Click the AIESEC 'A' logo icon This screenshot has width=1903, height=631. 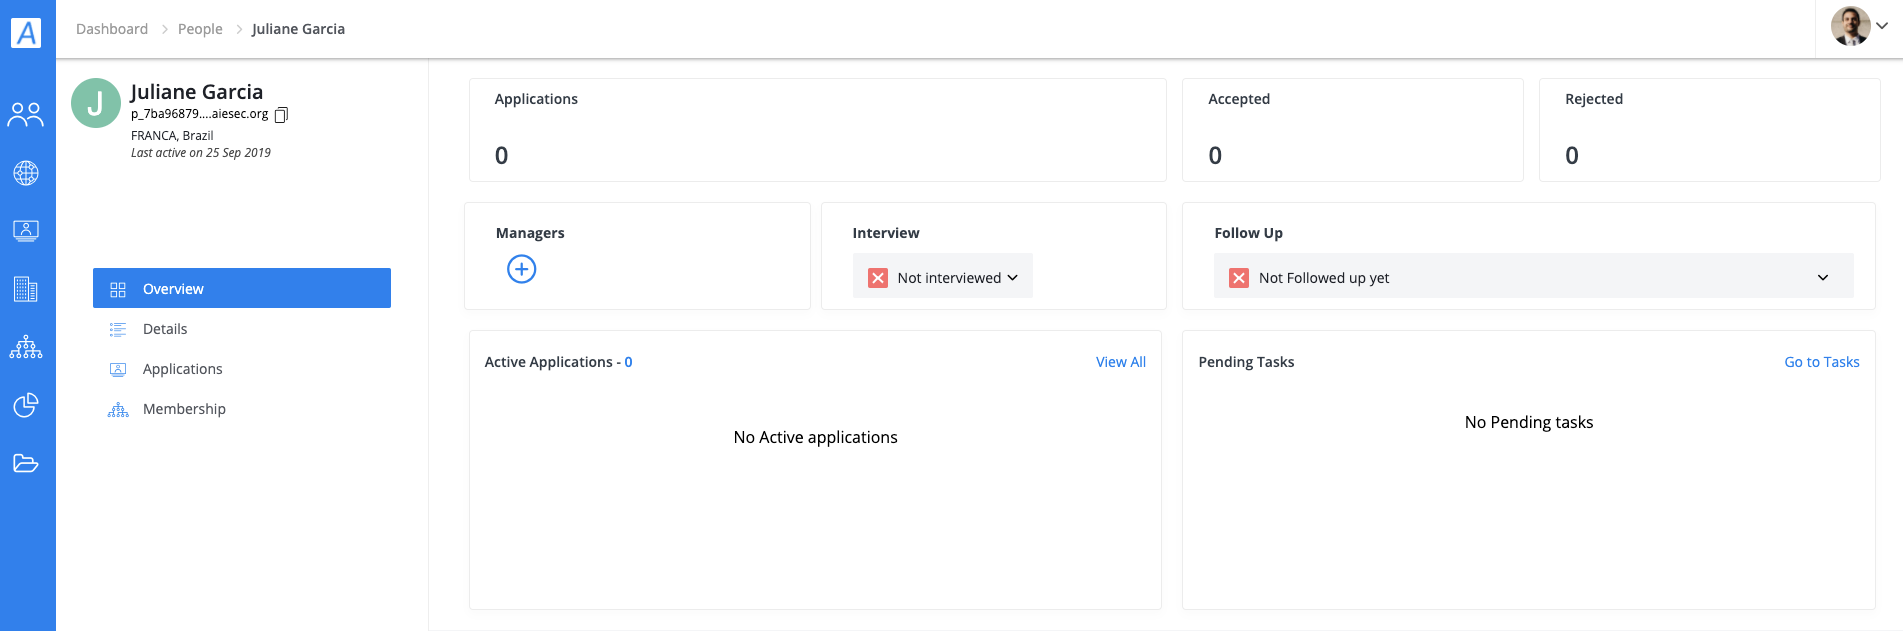[x=26, y=33]
